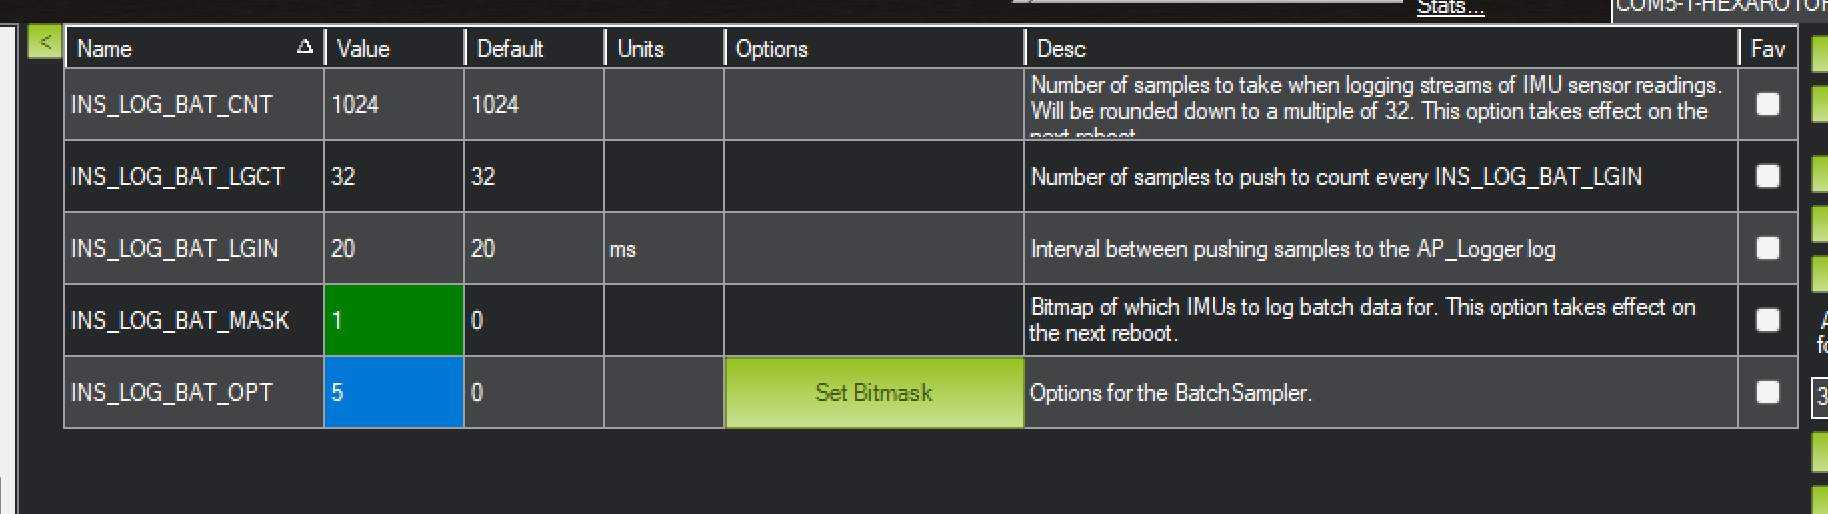Click the Value column header
Screen dimensions: 1828x514
395,48
